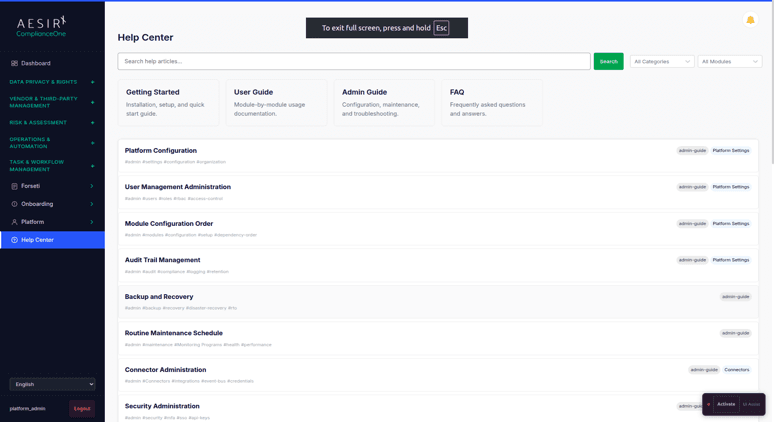Click the green Search button
The image size is (774, 422).
click(x=608, y=61)
